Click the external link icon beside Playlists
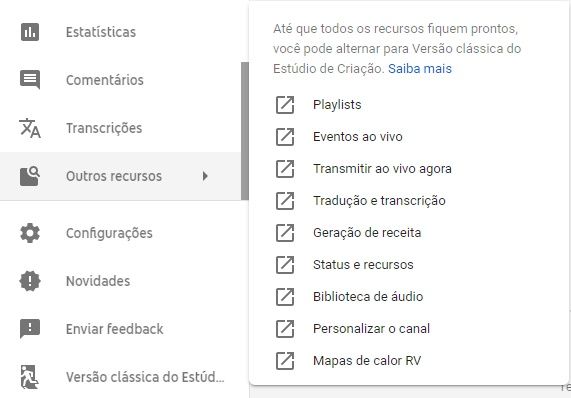 (285, 105)
